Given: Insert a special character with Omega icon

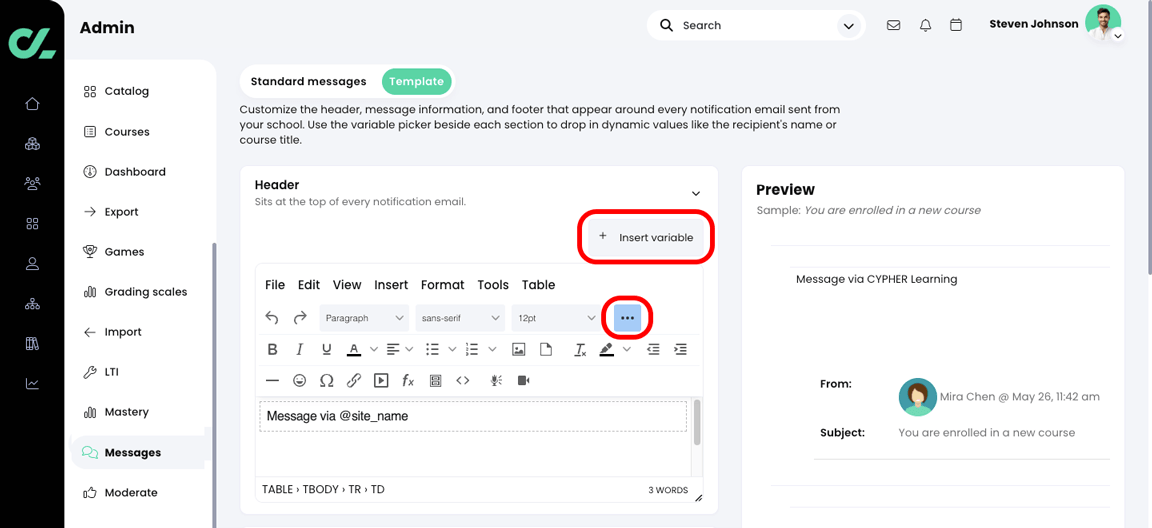Looking at the screenshot, I should [327, 380].
